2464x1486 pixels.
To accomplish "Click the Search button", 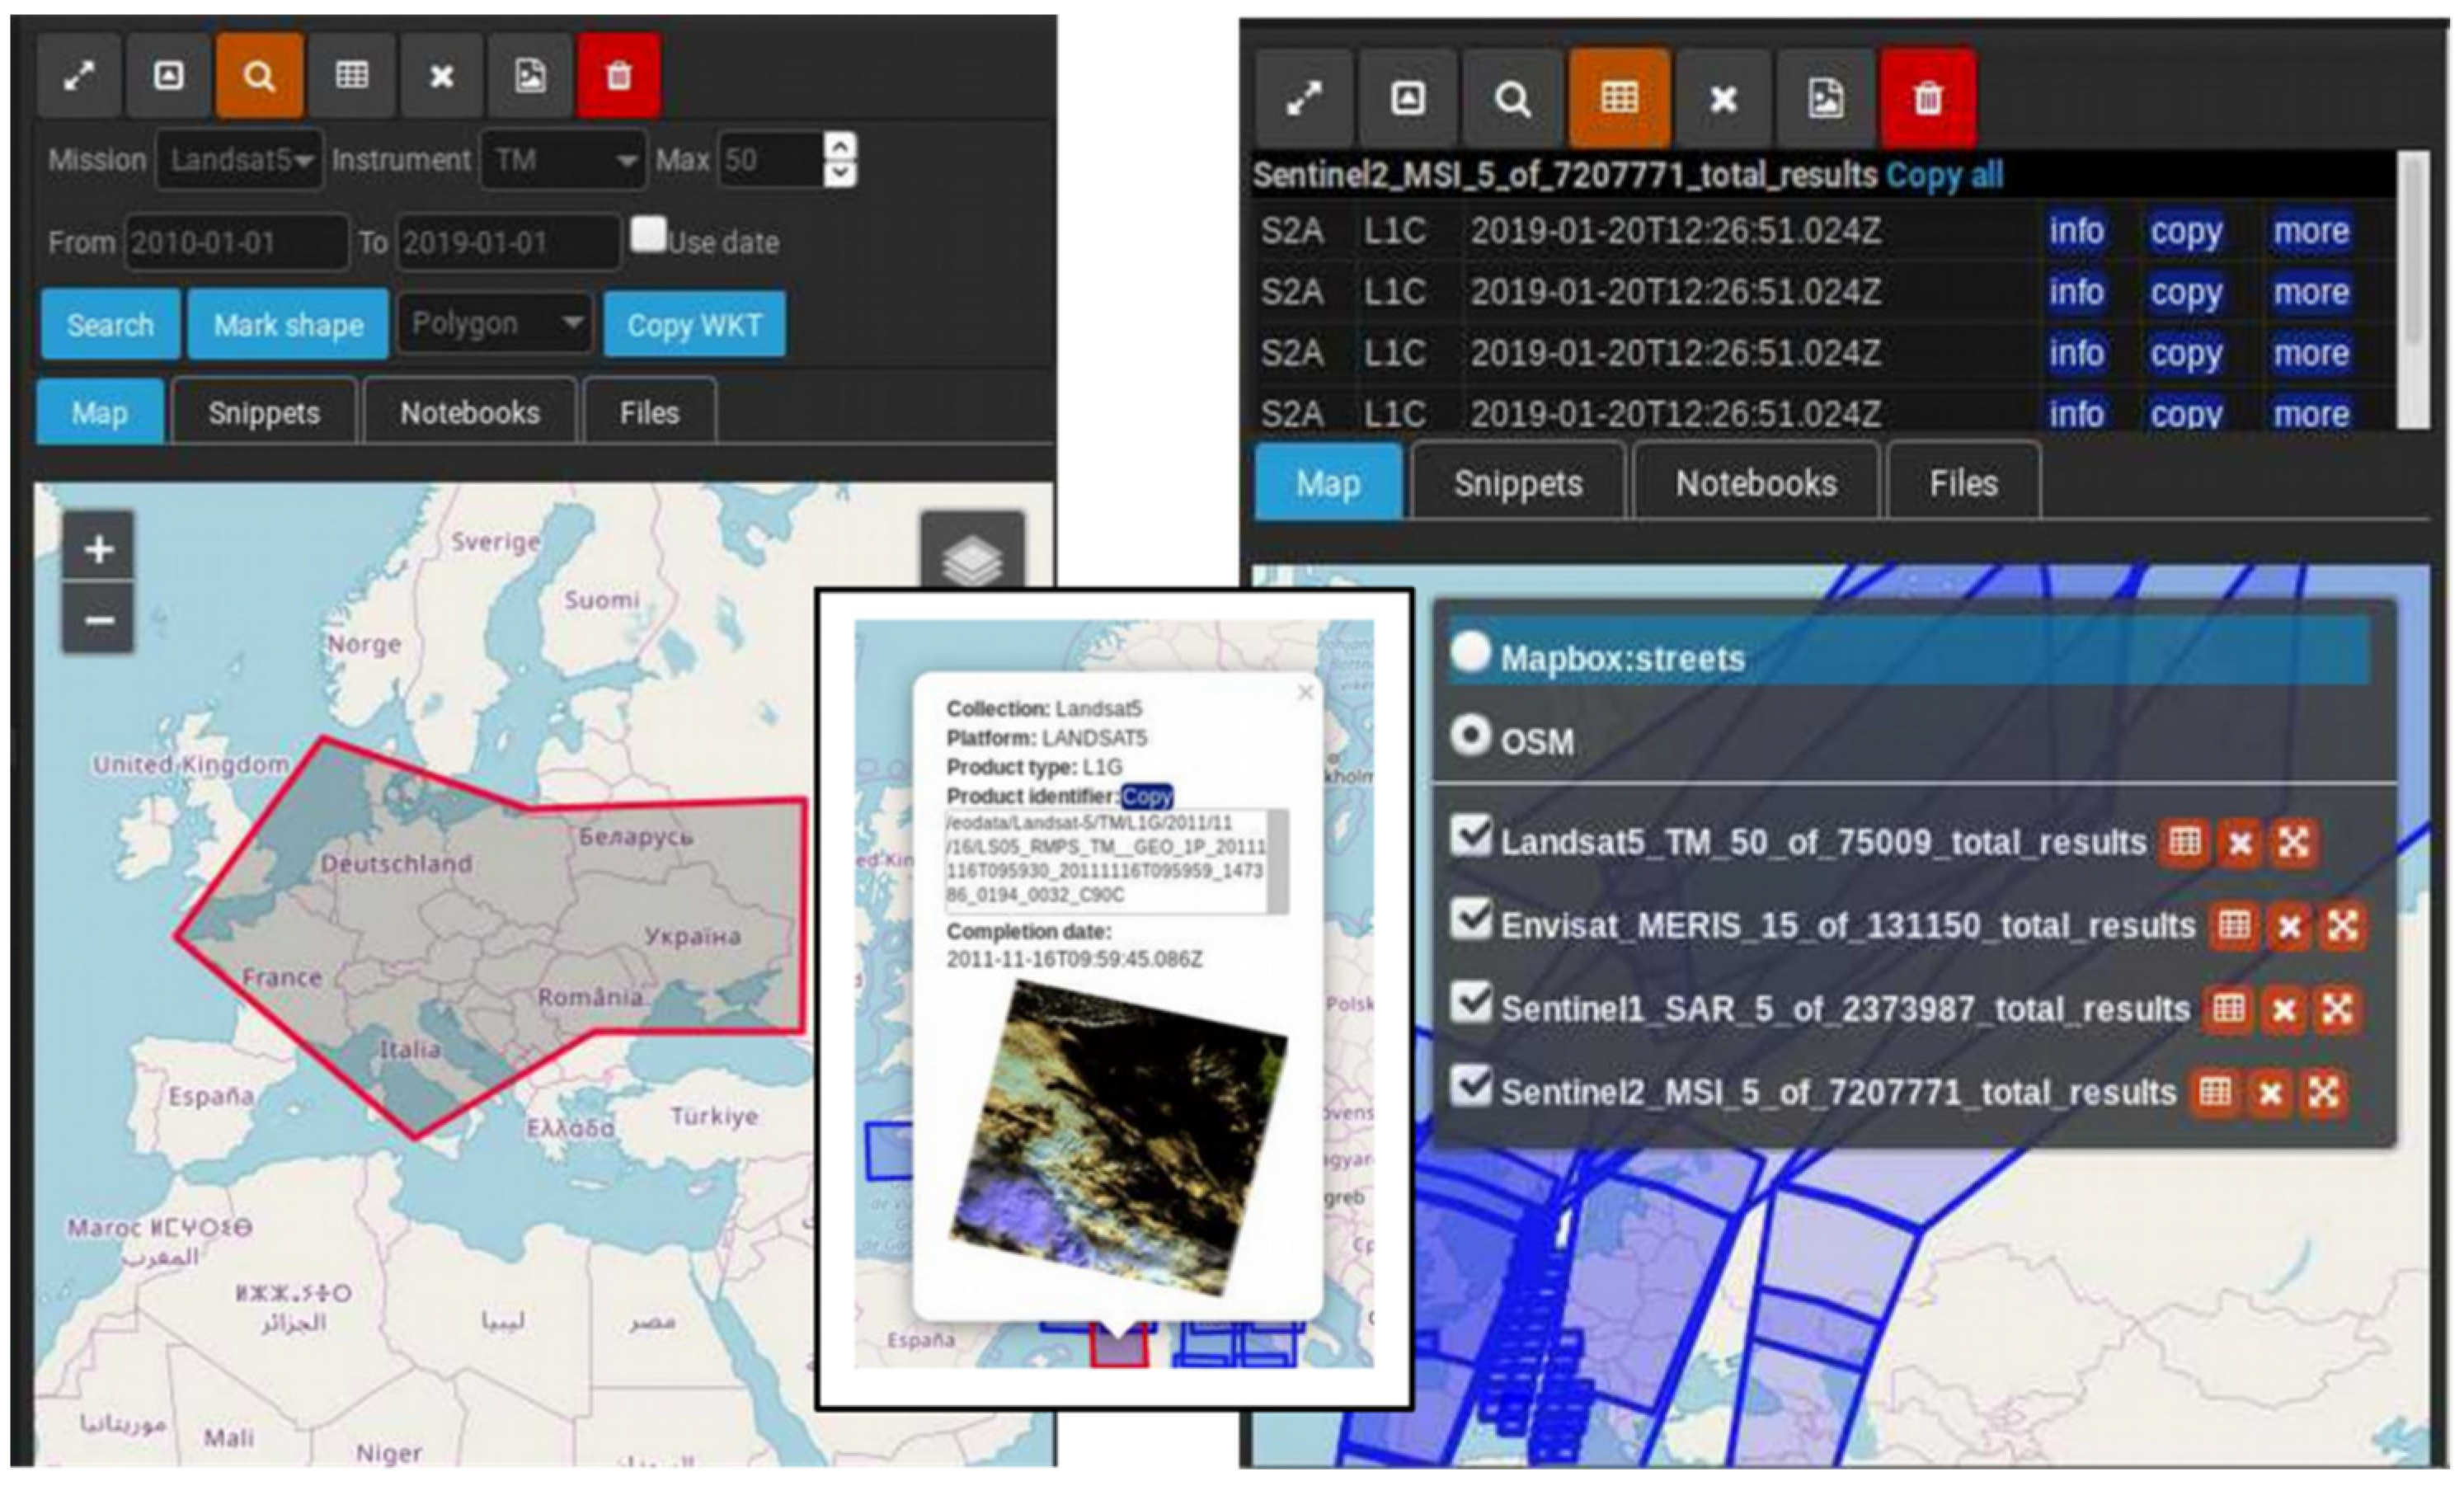I will (x=110, y=324).
